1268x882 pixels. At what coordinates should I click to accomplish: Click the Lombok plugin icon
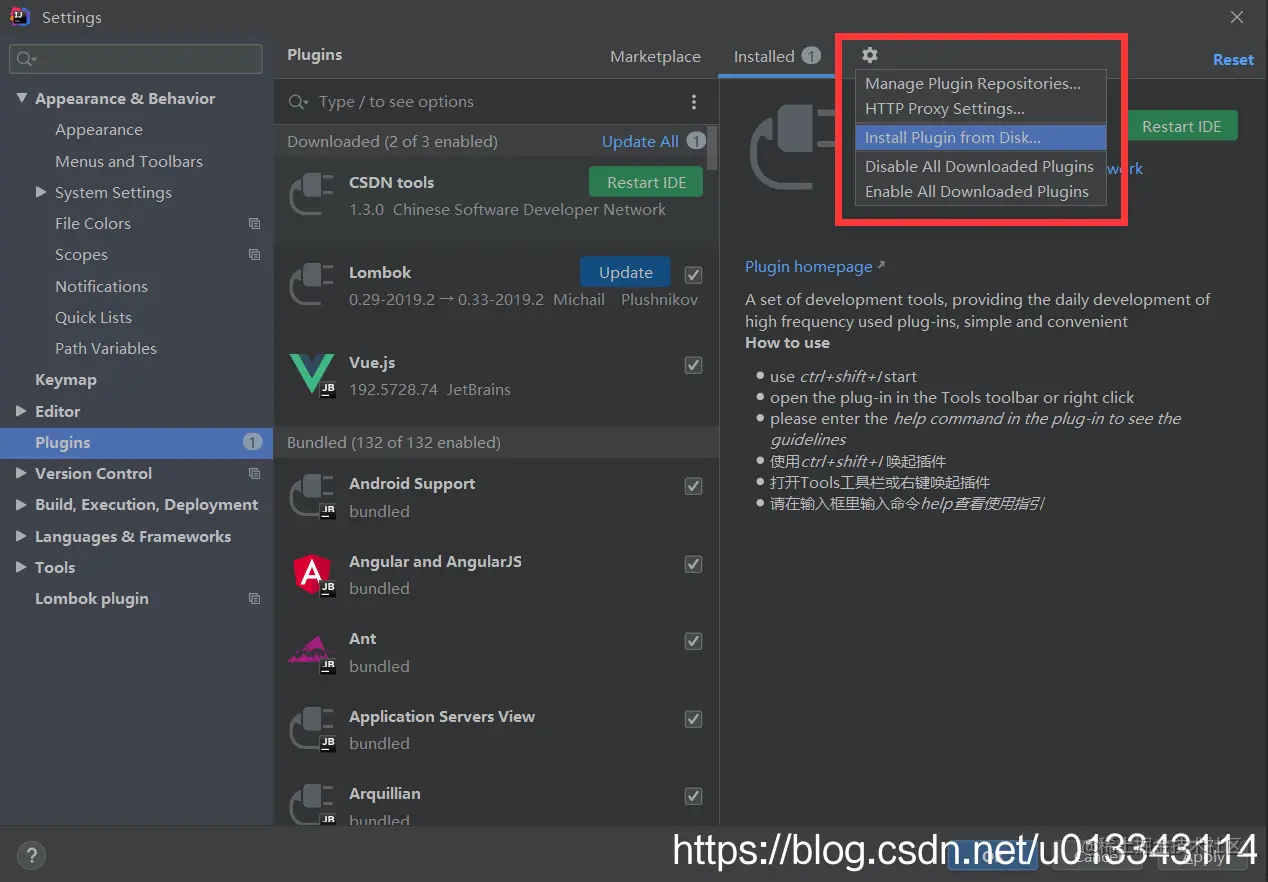[x=311, y=286]
